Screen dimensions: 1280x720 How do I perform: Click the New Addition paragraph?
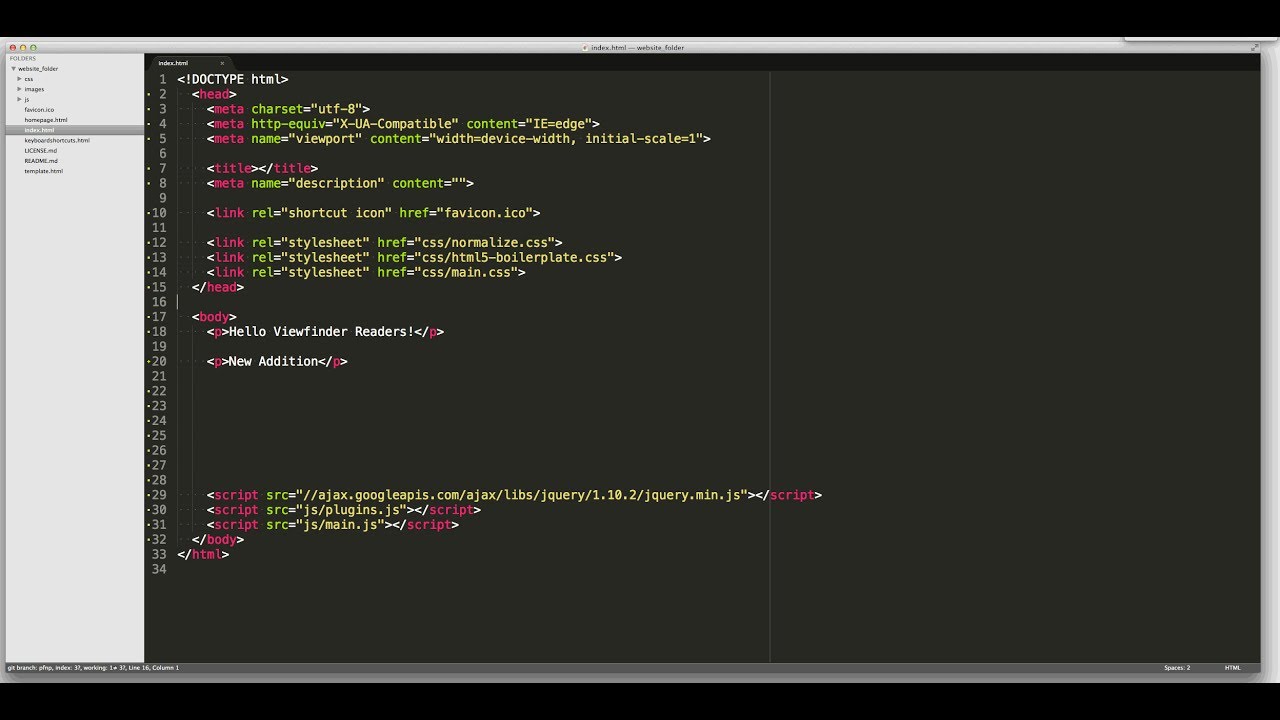point(277,361)
